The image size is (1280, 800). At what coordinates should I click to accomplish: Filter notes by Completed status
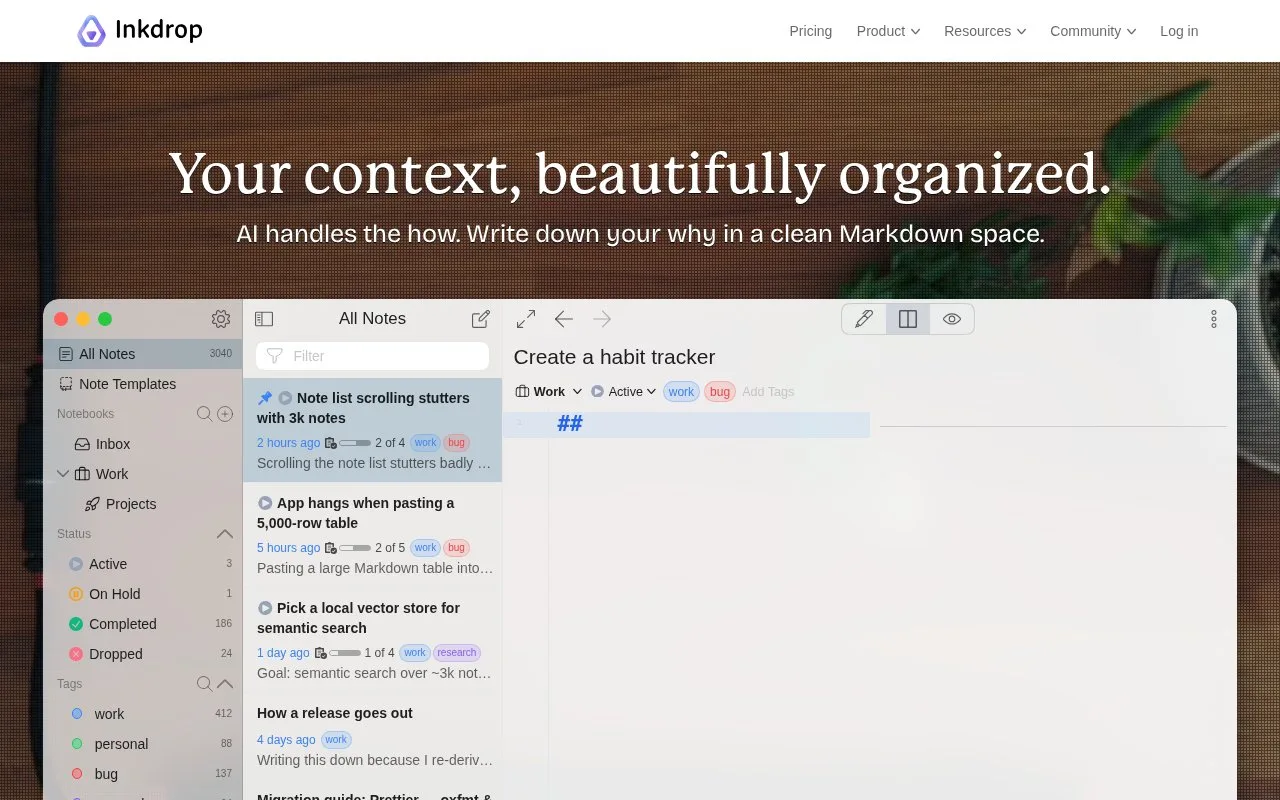point(143,624)
